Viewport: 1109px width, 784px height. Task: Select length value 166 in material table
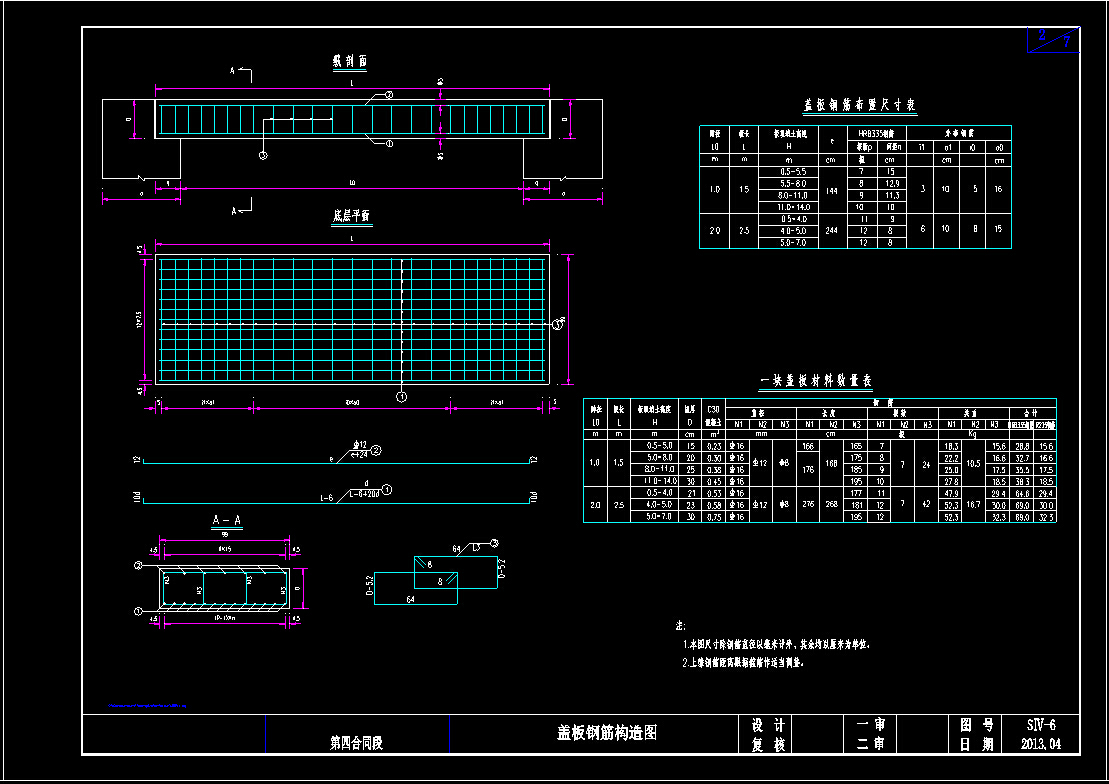click(808, 446)
